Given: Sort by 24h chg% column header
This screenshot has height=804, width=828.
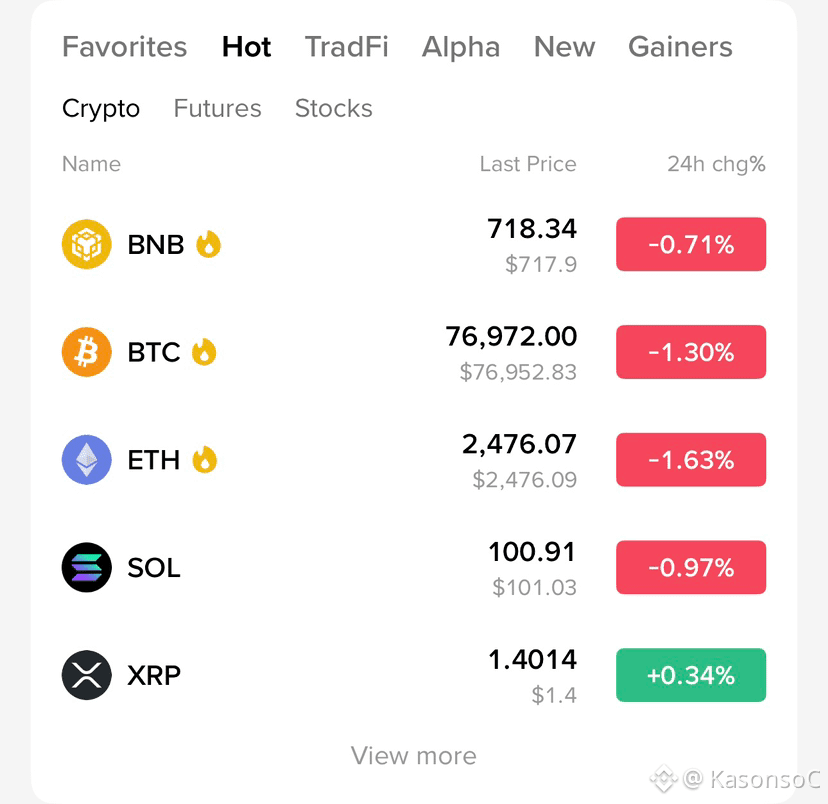Looking at the screenshot, I should 716,164.
